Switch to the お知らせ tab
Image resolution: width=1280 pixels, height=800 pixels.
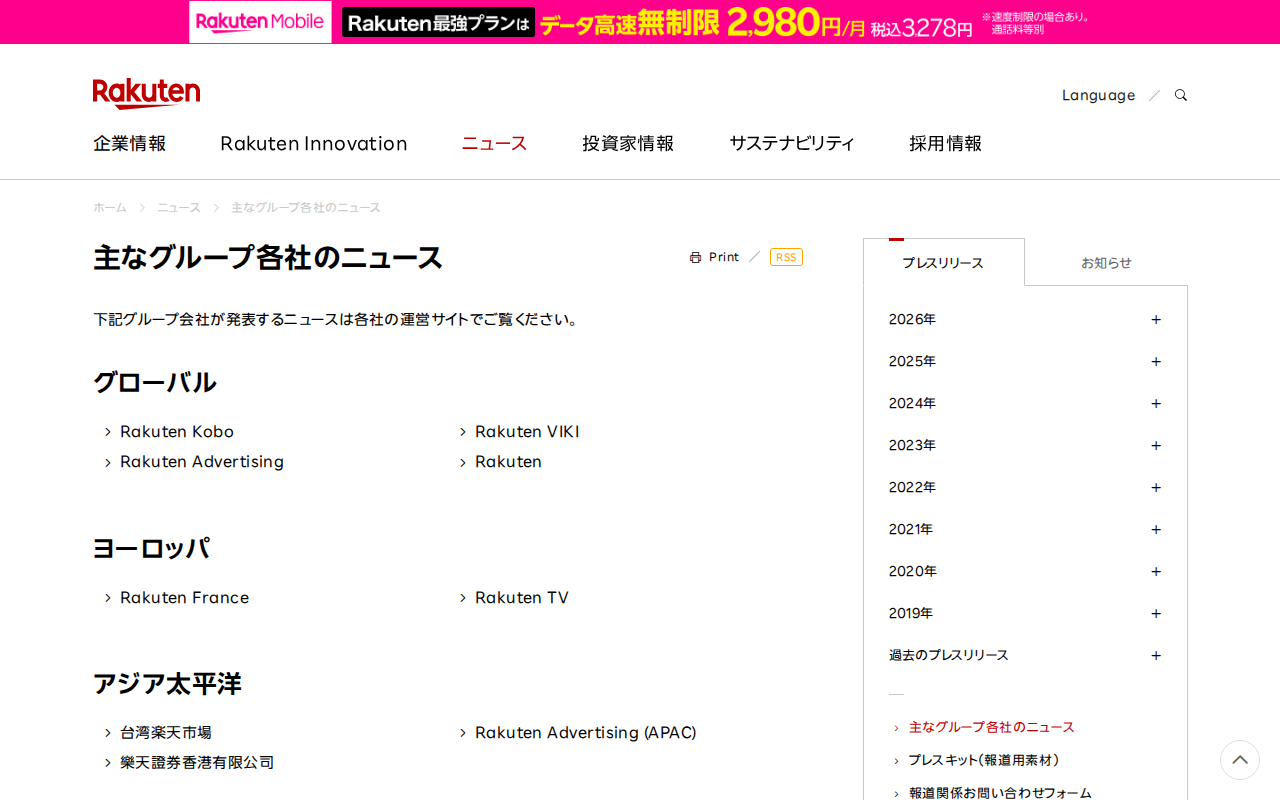pyautogui.click(x=1106, y=262)
